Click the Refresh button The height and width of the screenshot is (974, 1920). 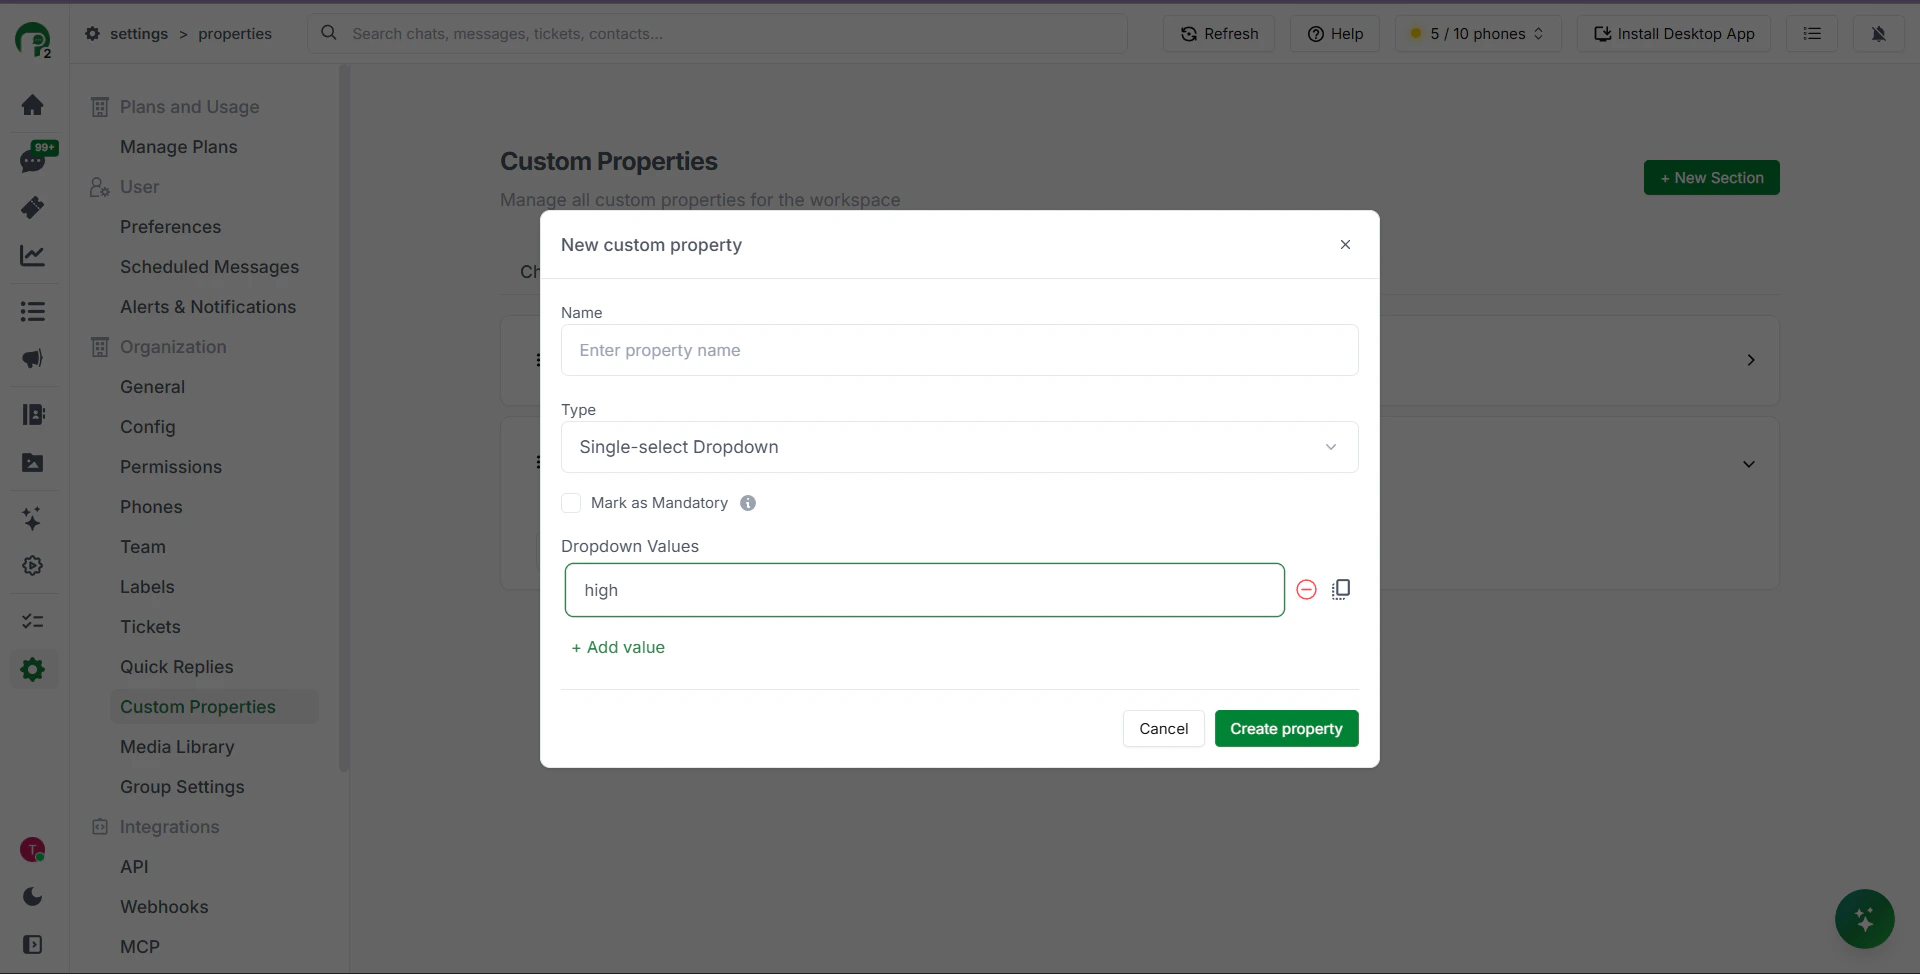(x=1219, y=34)
